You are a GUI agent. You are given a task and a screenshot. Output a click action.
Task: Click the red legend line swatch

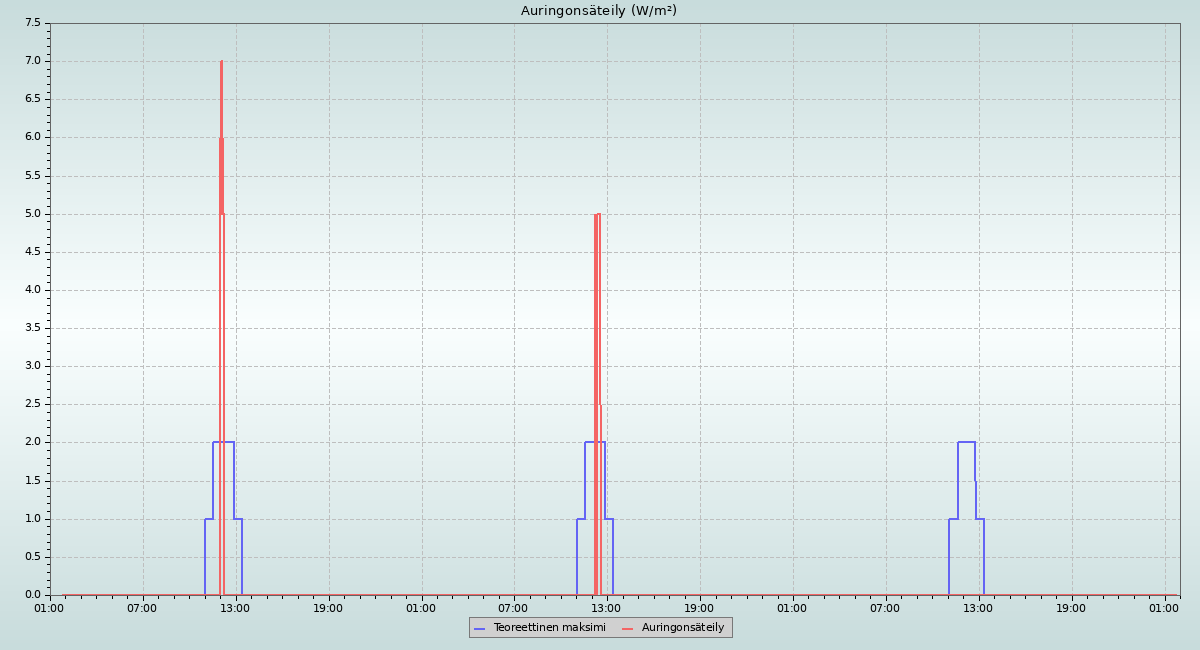coord(628,628)
